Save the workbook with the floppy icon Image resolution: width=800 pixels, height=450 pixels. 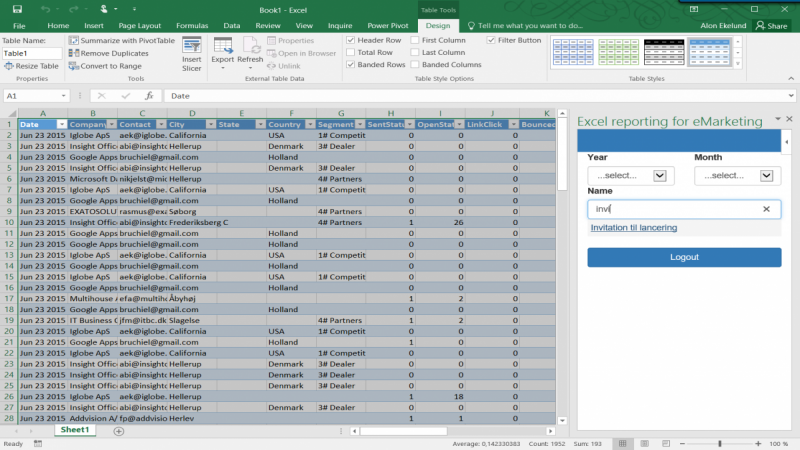click(17, 9)
